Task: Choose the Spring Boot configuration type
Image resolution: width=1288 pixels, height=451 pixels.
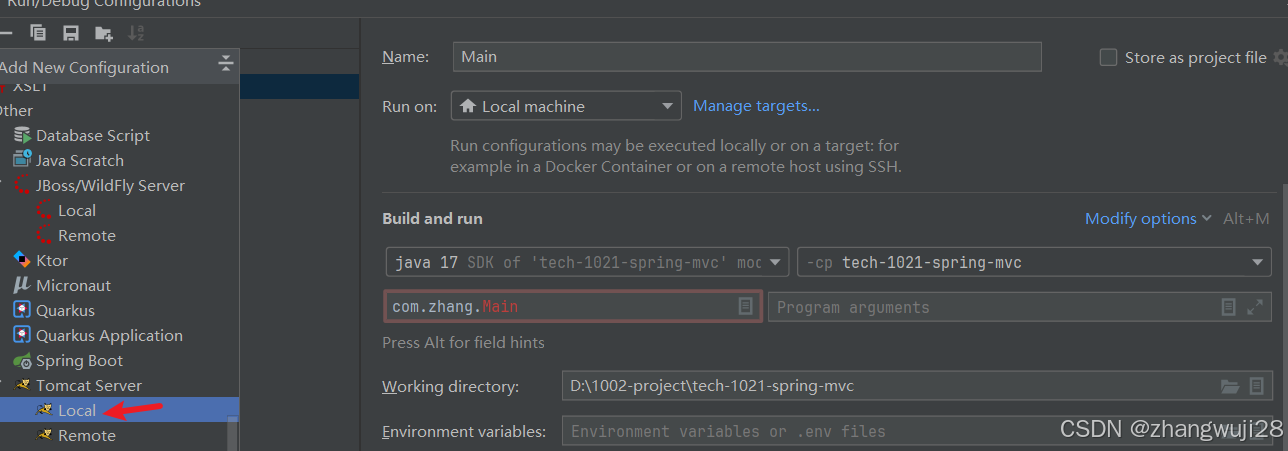Action: [79, 361]
